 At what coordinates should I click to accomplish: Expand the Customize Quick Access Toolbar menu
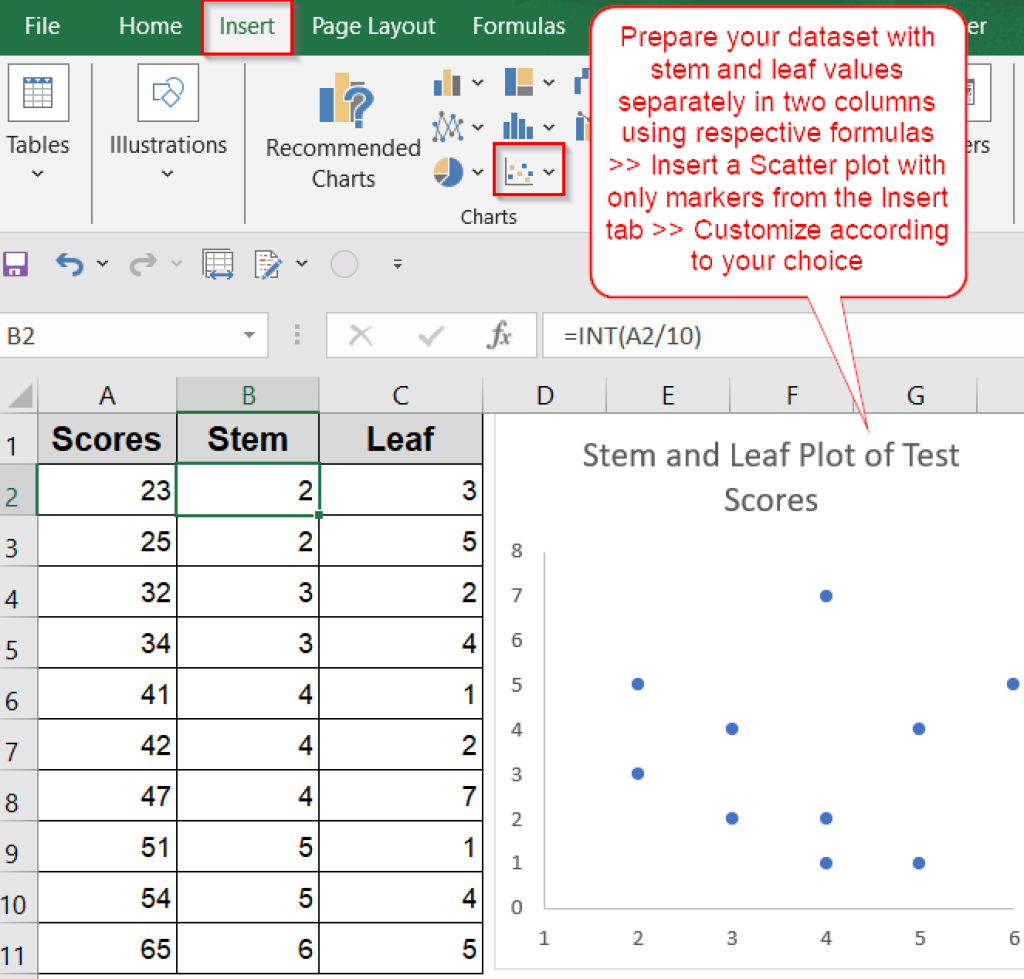click(x=397, y=264)
